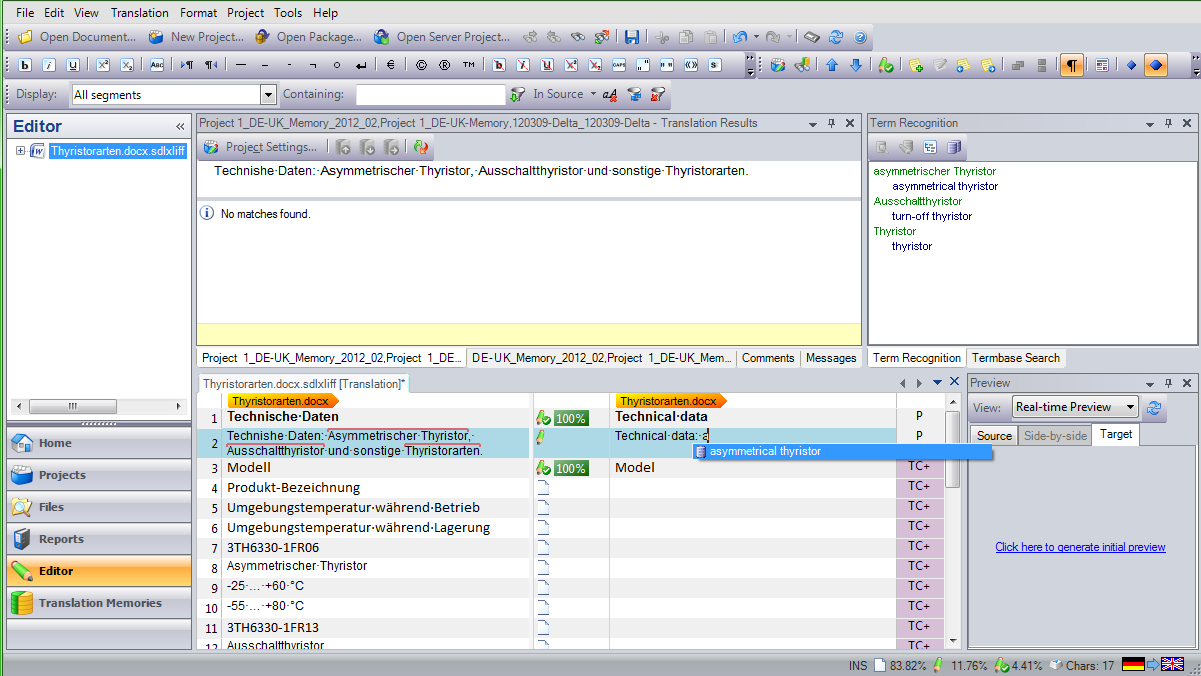Expand the Thyristorarten.docx.sdlxliff tree node
This screenshot has width=1201, height=676.
(21, 151)
